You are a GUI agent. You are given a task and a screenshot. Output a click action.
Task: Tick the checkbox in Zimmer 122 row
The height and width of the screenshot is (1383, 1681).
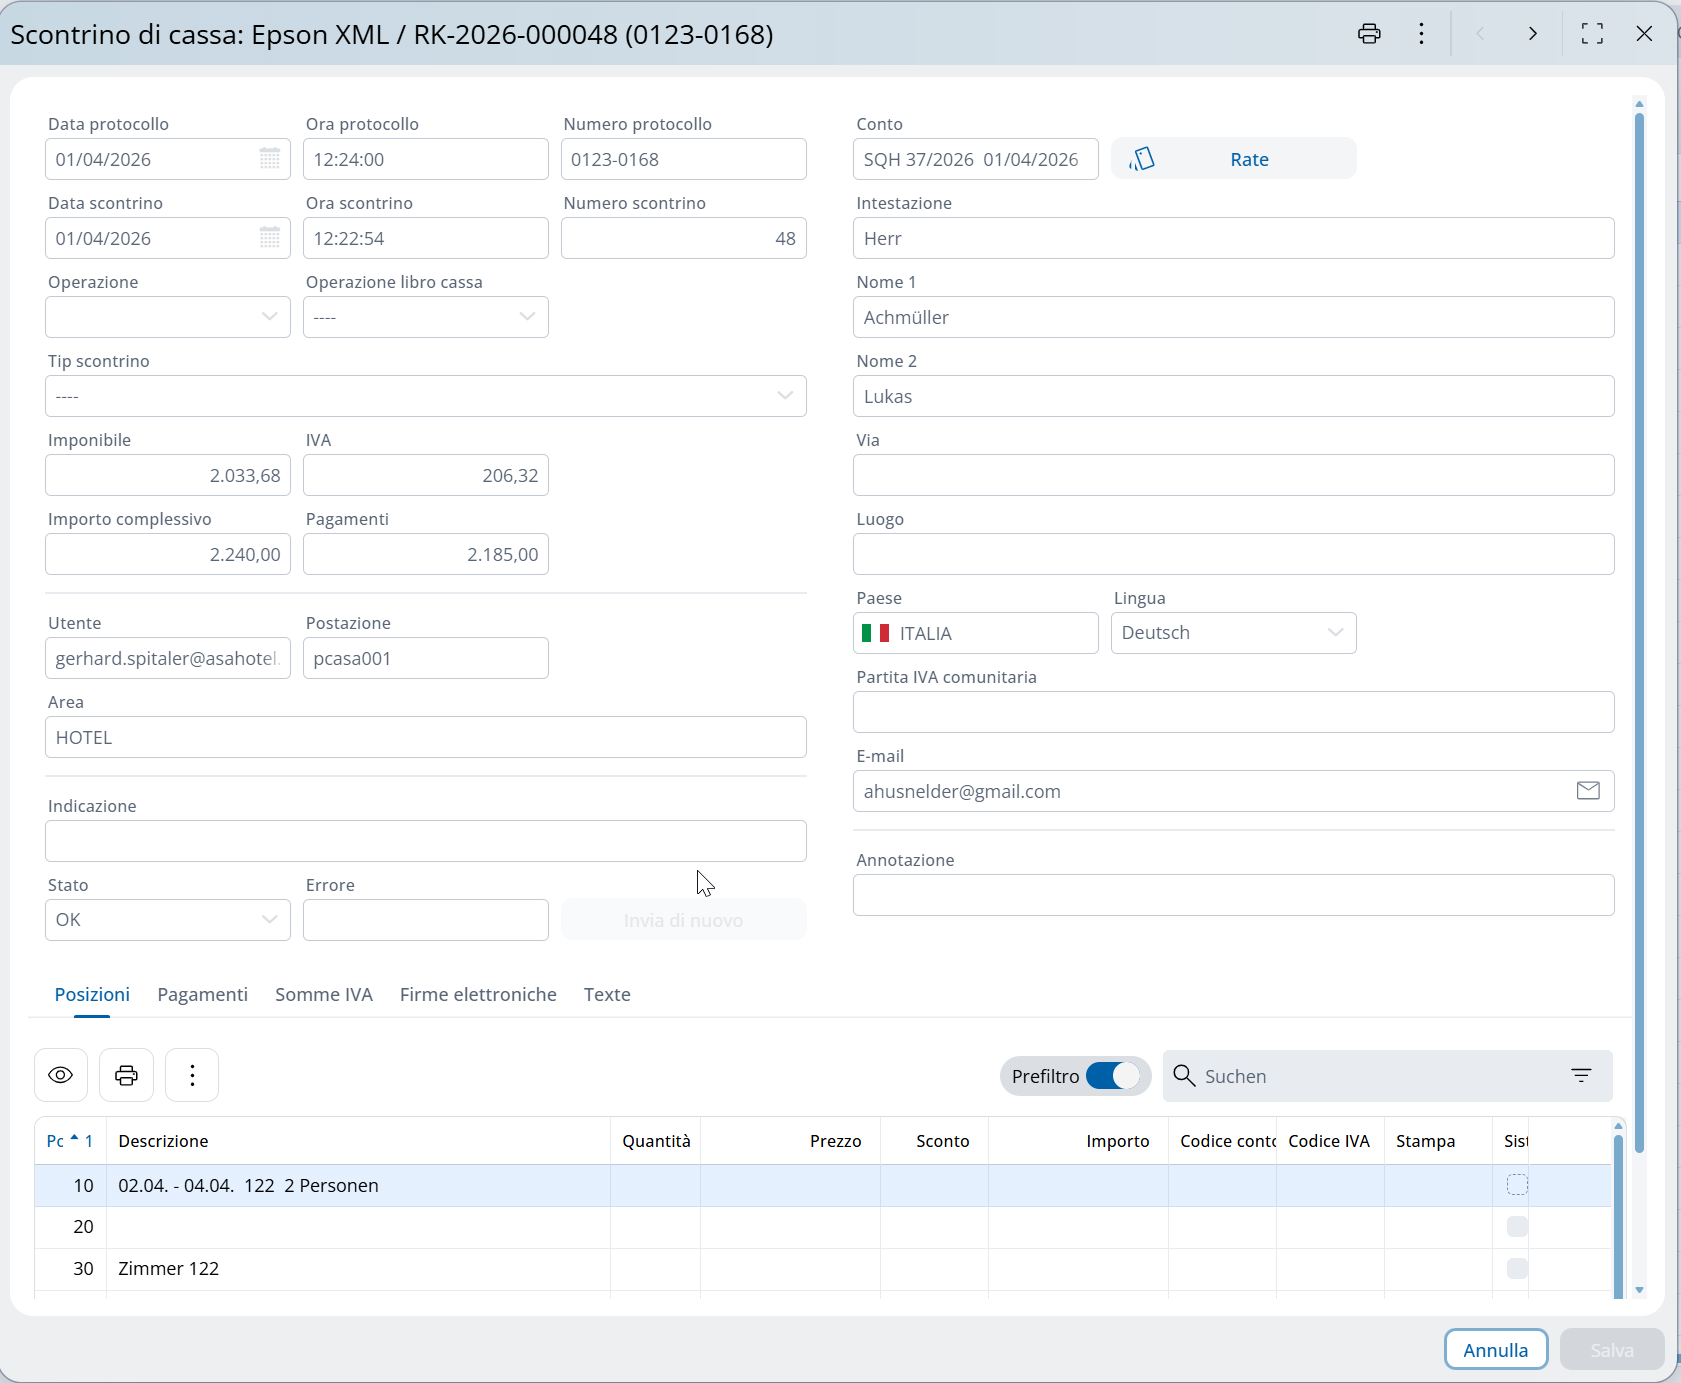coord(1517,1268)
